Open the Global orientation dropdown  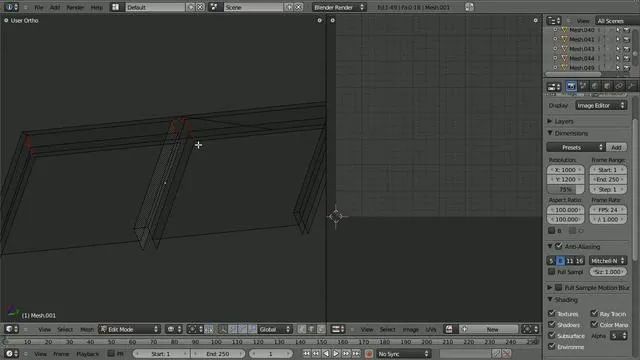click(275, 329)
